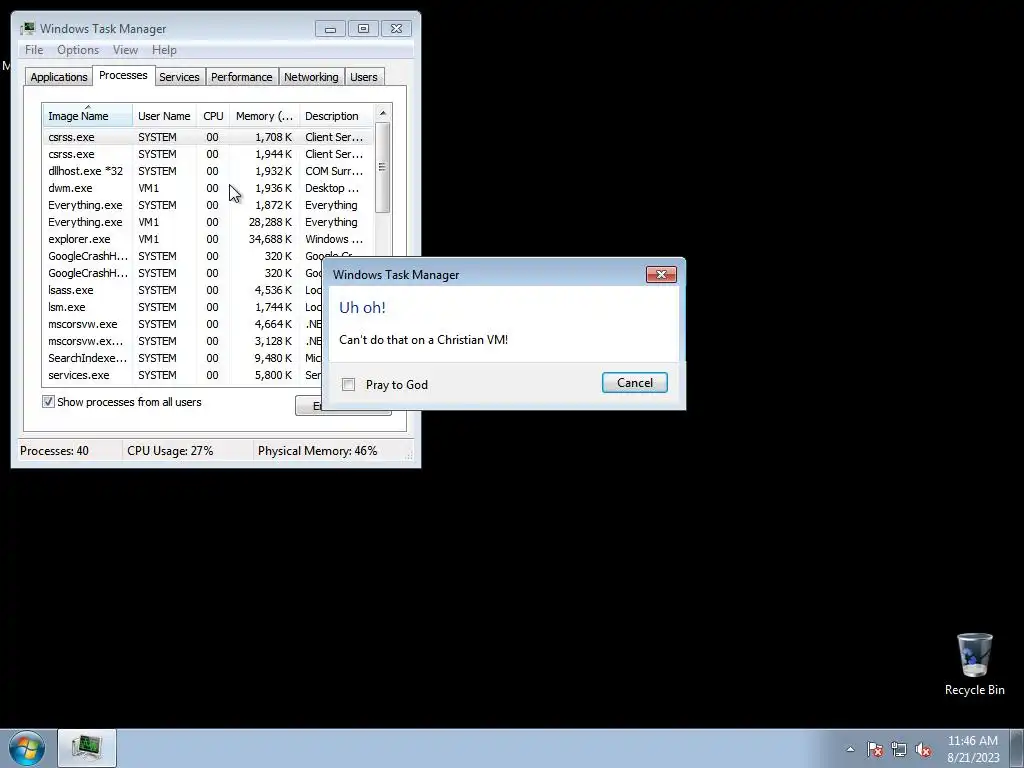The image size is (1024, 768).
Task: Switch to the Networking tab
Action: coord(311,77)
